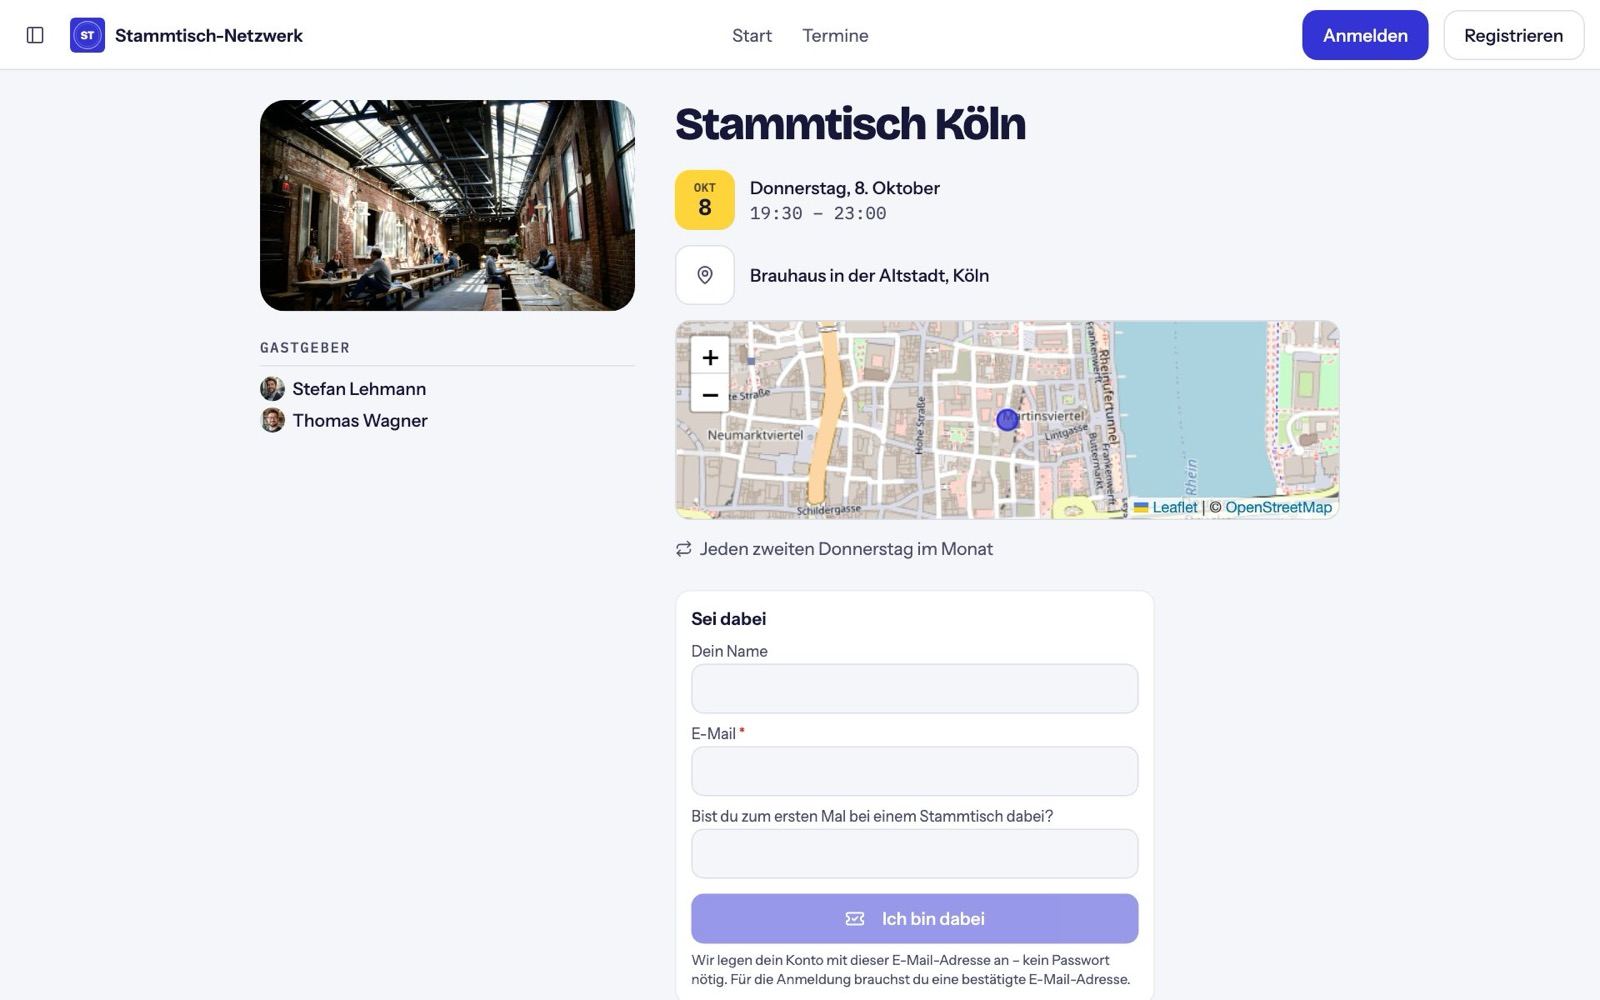
Task: Click the Registrieren button
Action: pos(1513,35)
